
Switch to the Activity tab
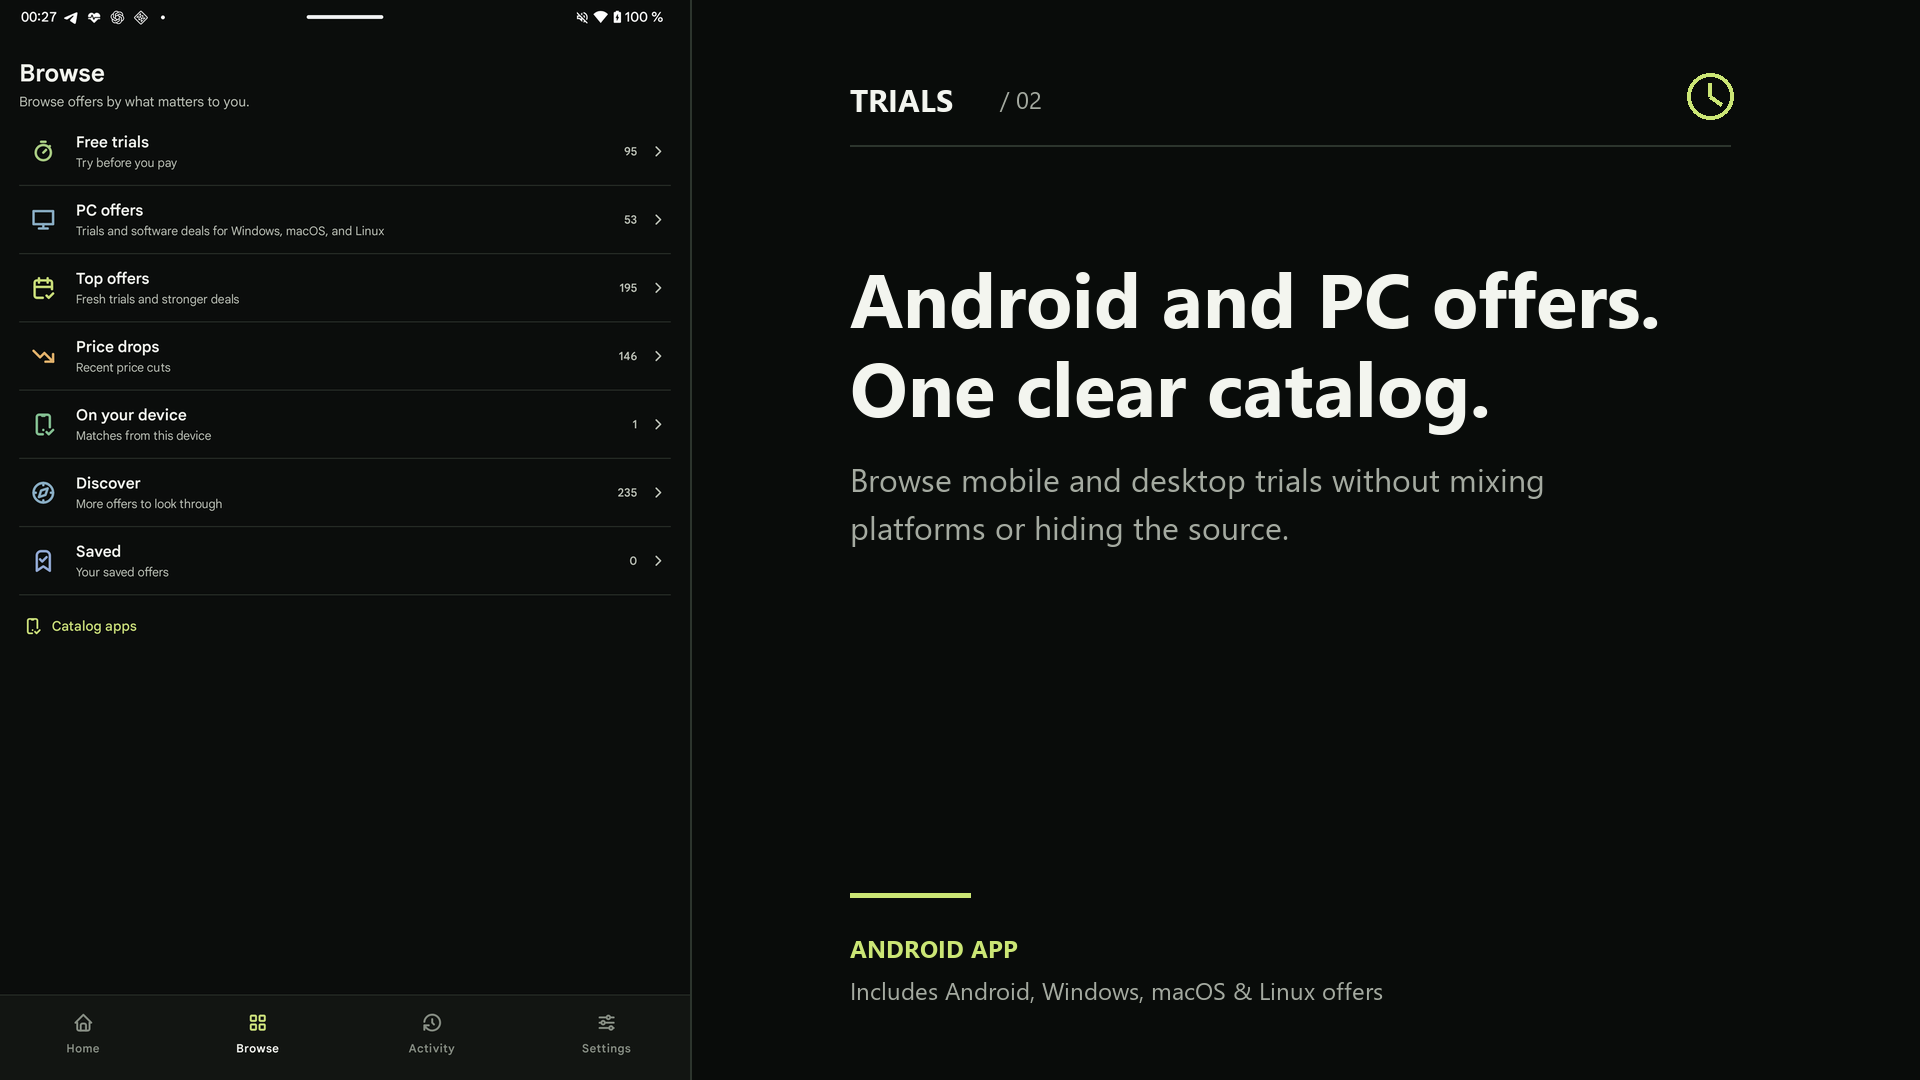[432, 1034]
